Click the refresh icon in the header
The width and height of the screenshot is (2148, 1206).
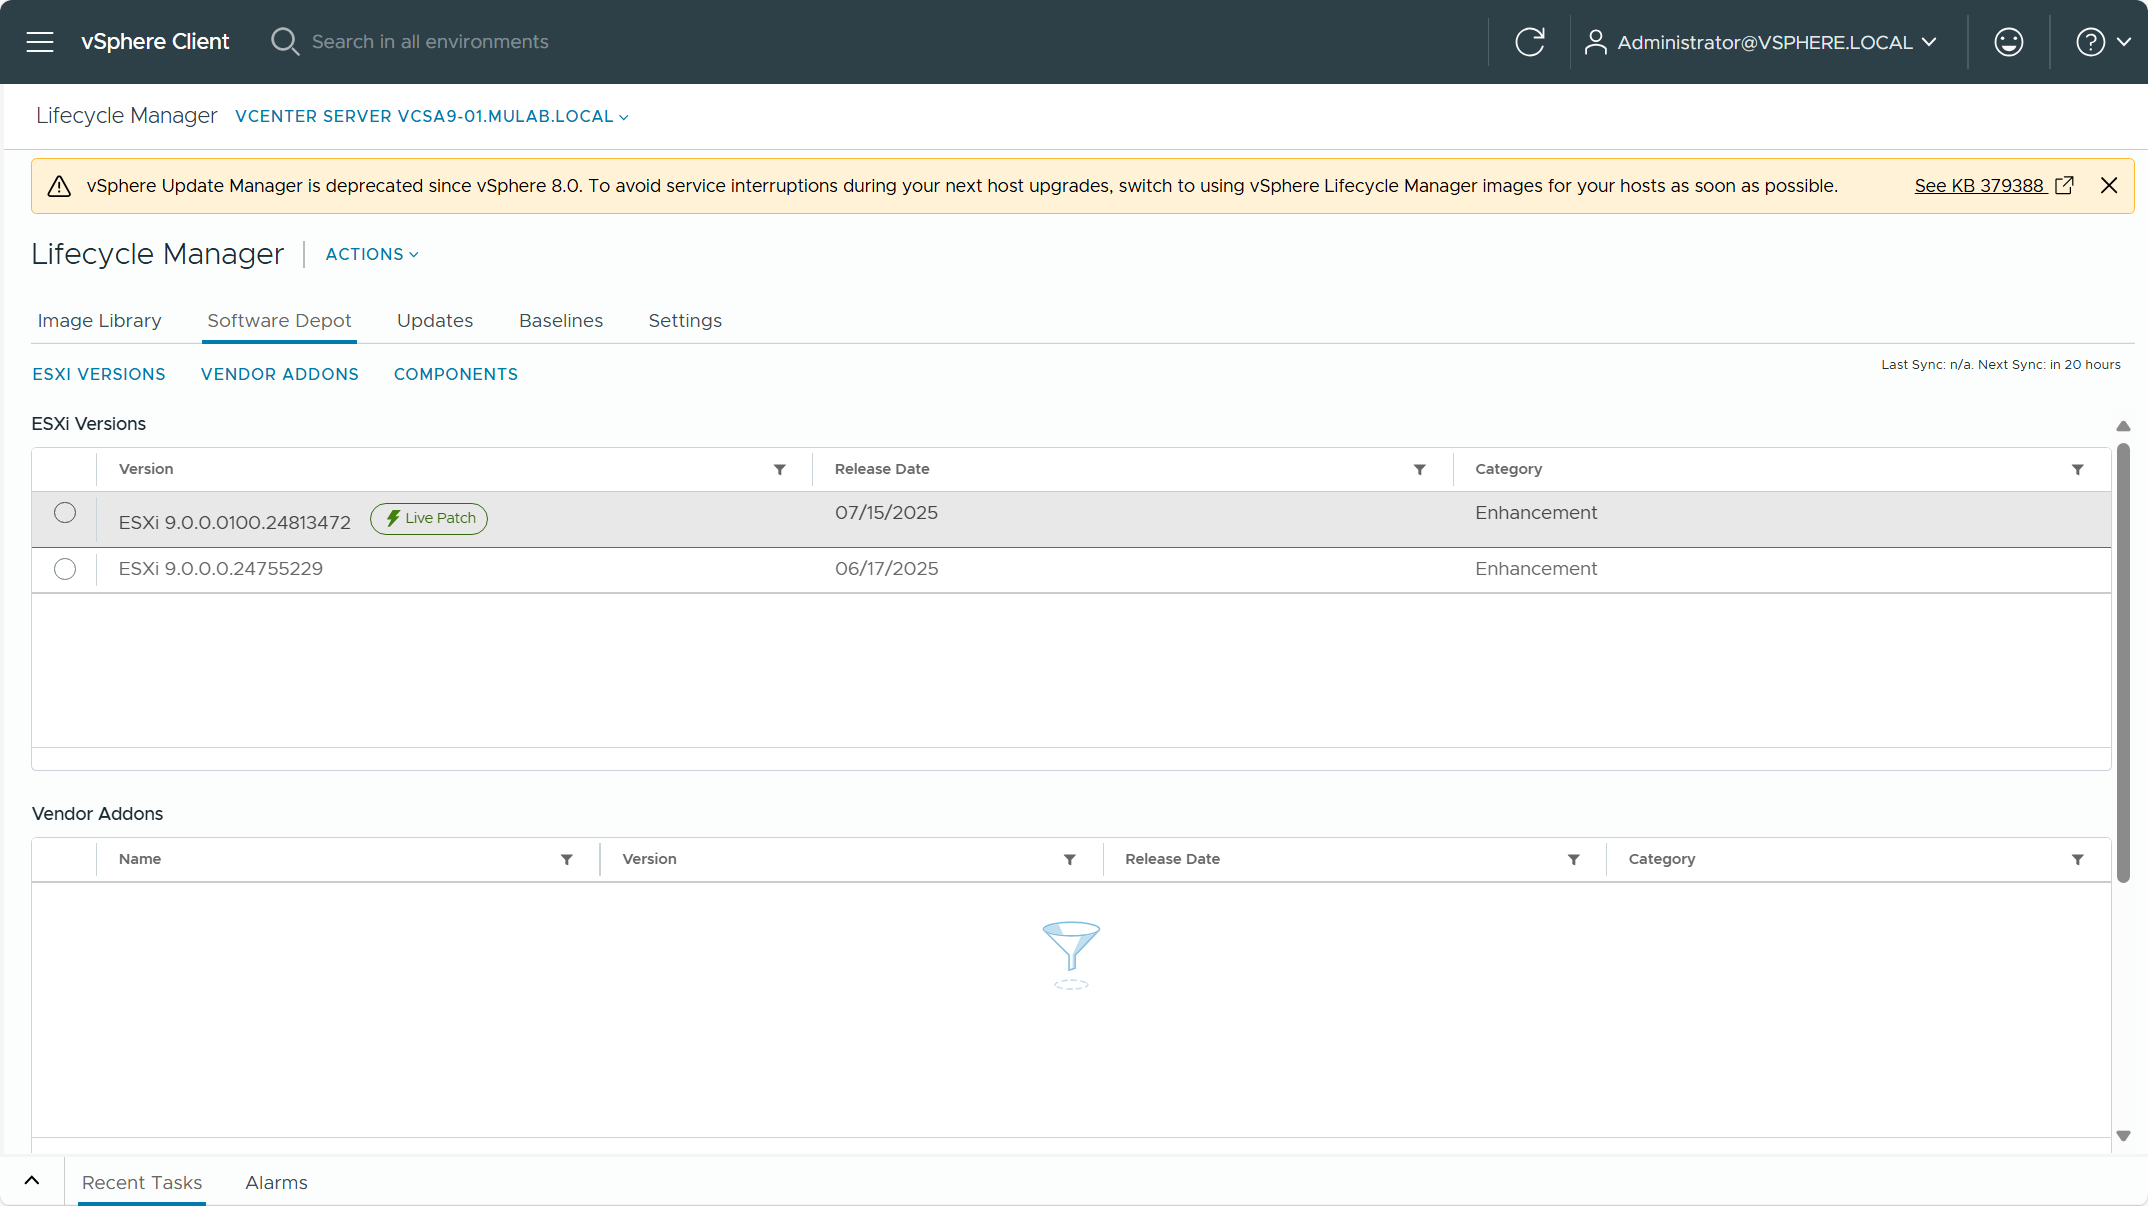pos(1529,42)
